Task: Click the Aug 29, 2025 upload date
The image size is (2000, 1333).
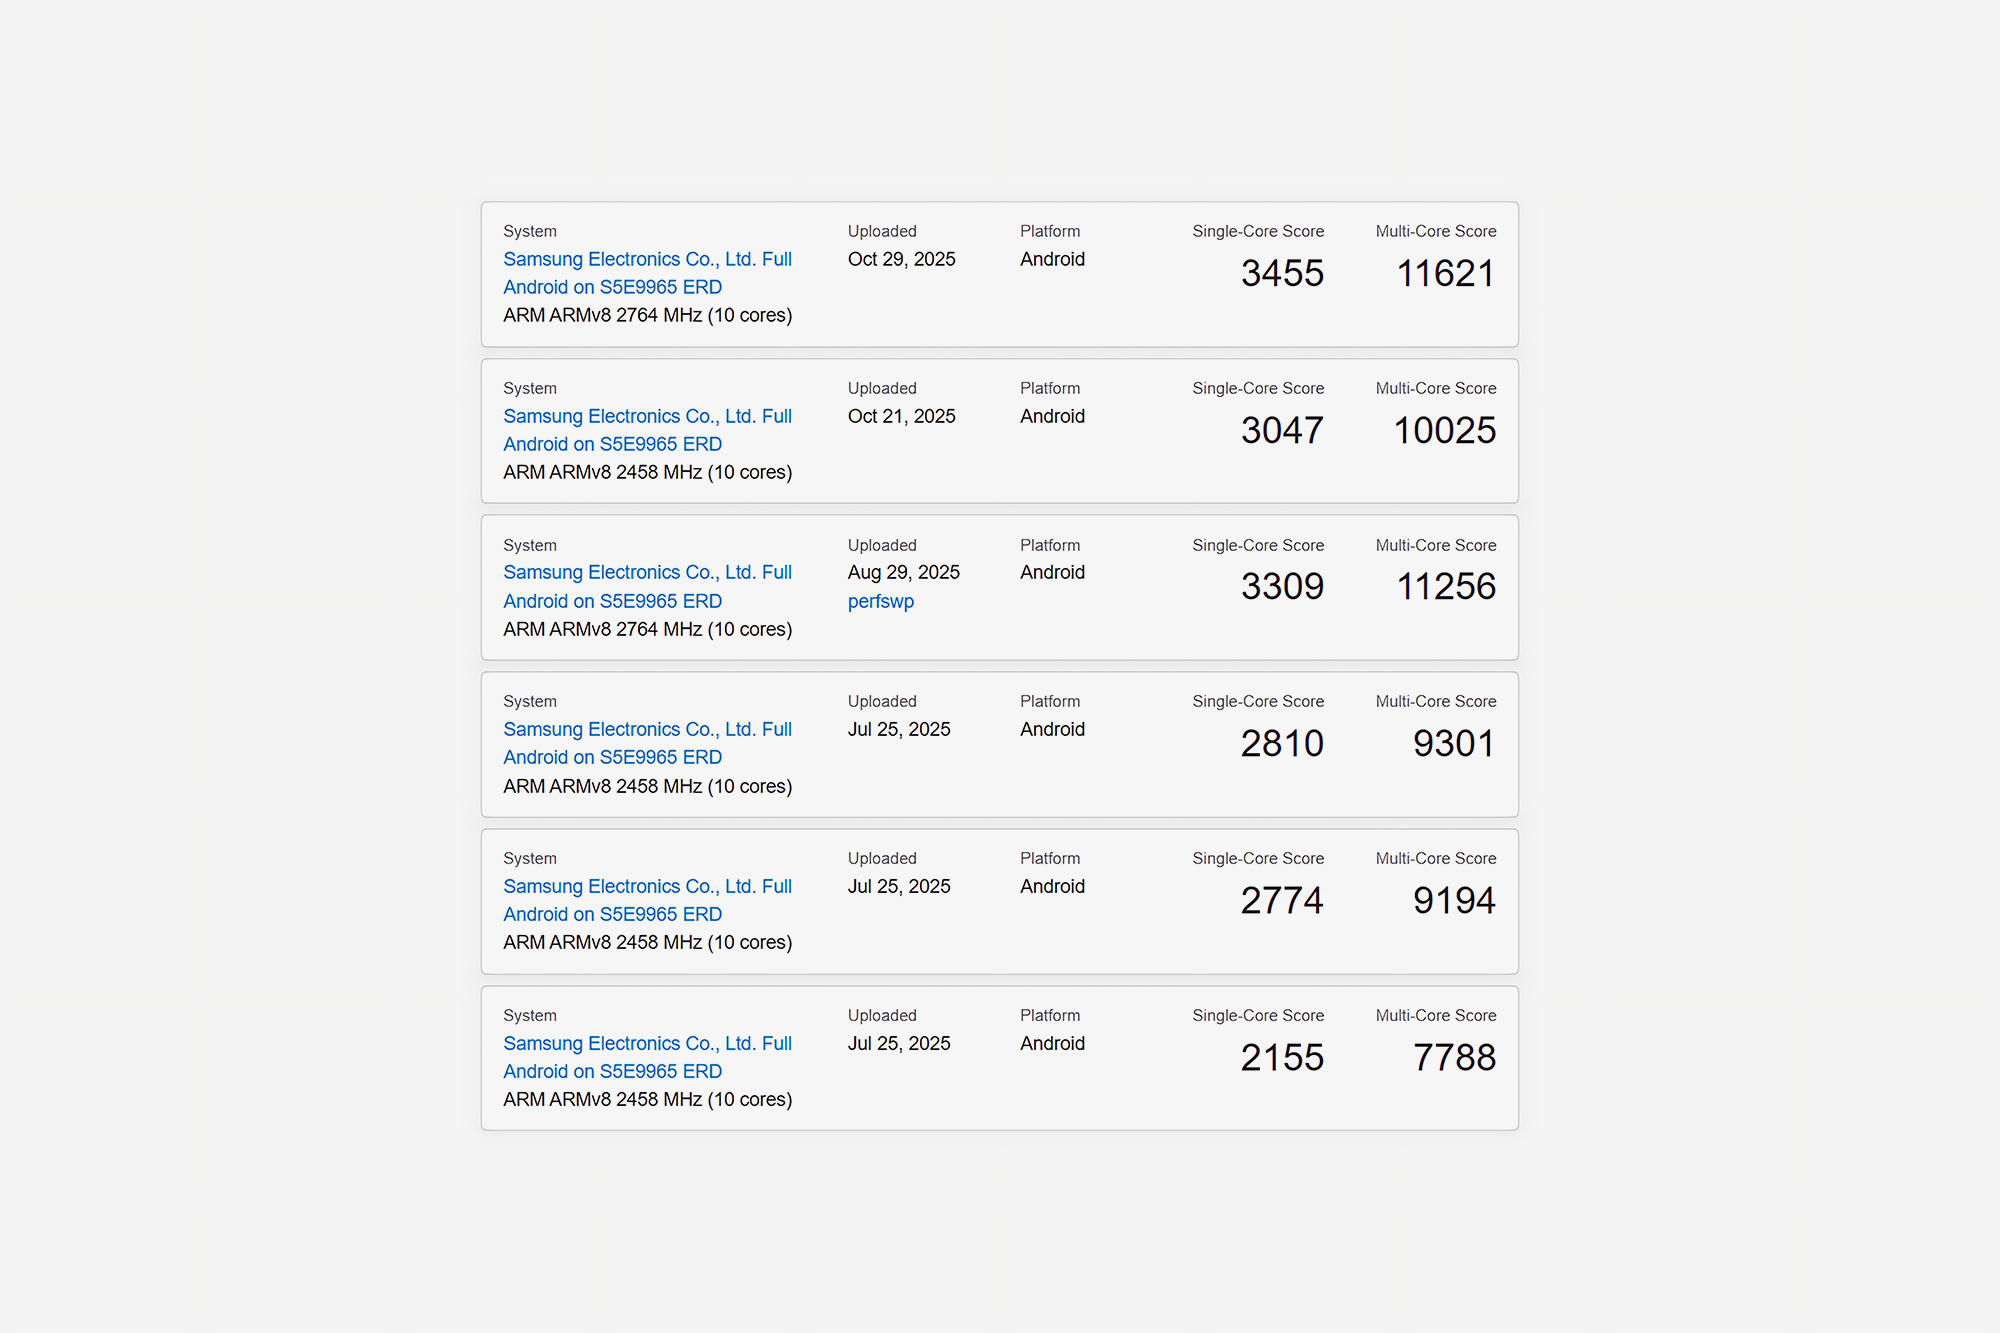Action: (903, 572)
